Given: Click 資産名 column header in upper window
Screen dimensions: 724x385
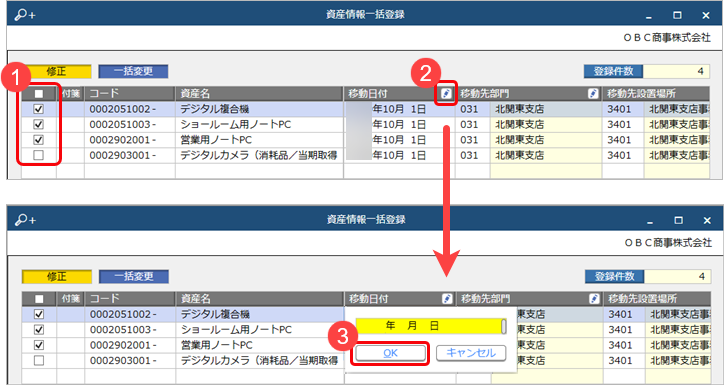Looking at the screenshot, I should (x=259, y=94).
